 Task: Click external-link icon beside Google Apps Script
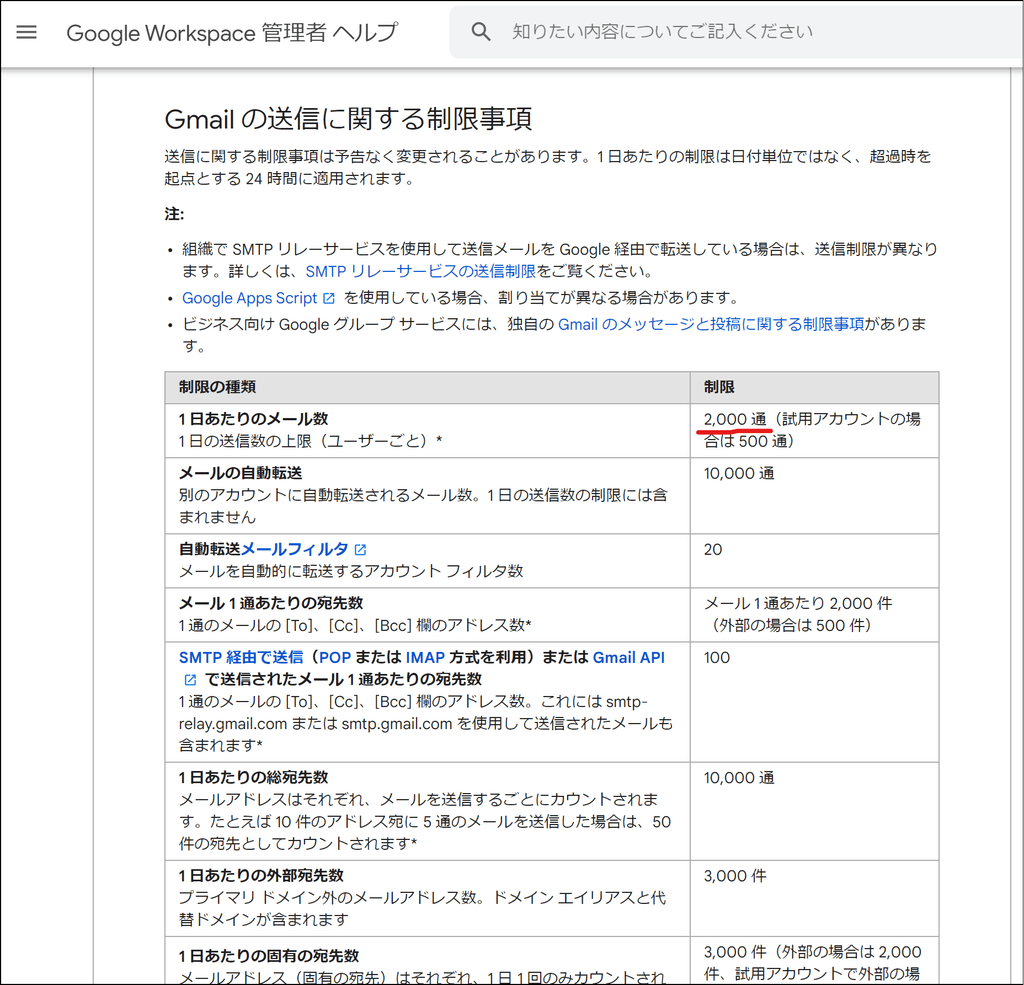point(329,299)
